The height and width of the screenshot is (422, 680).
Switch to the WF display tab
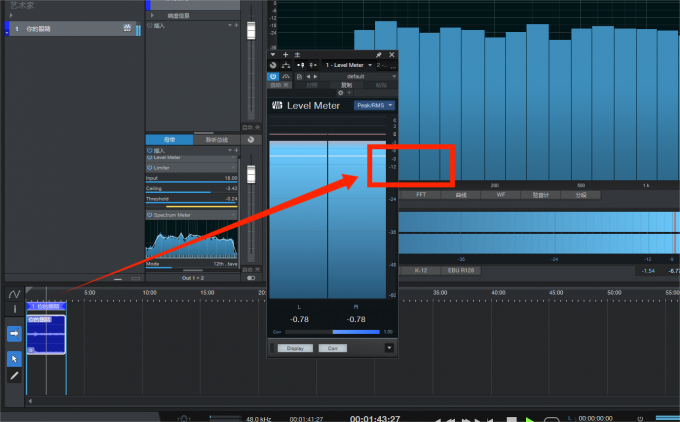(x=500, y=194)
